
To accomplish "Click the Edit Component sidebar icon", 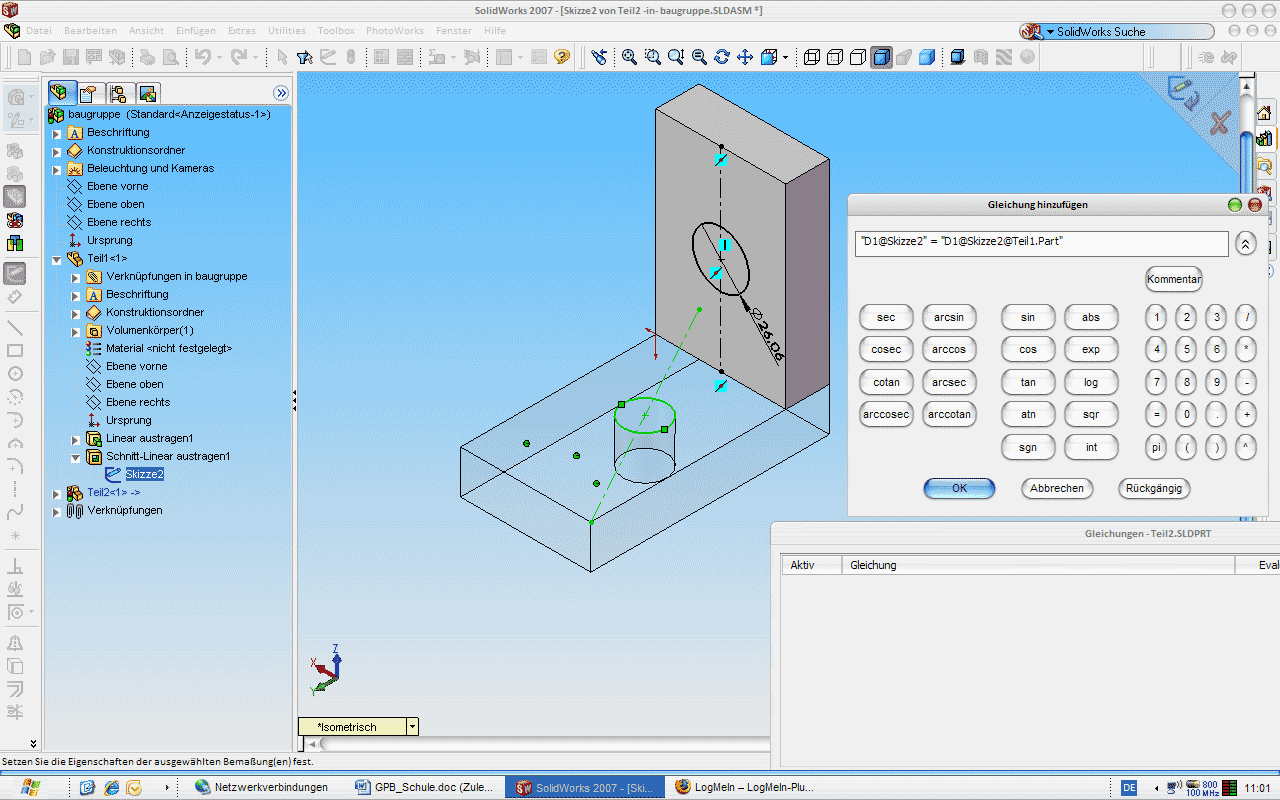I will click(x=15, y=198).
